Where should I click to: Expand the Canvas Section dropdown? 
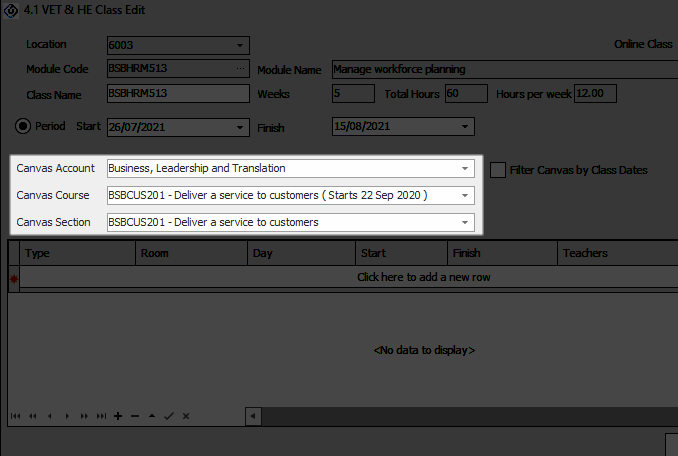pos(465,222)
